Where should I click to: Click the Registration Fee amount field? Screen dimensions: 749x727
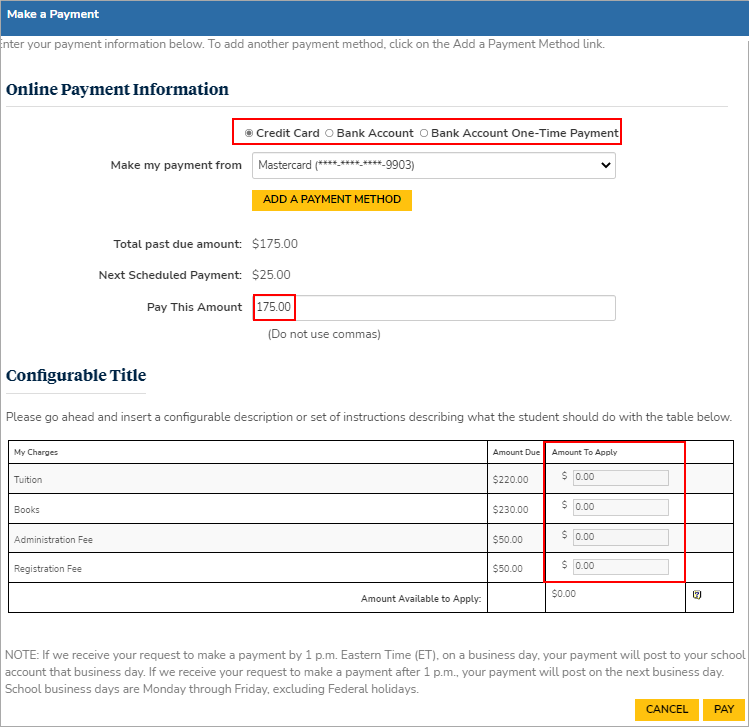tap(620, 566)
